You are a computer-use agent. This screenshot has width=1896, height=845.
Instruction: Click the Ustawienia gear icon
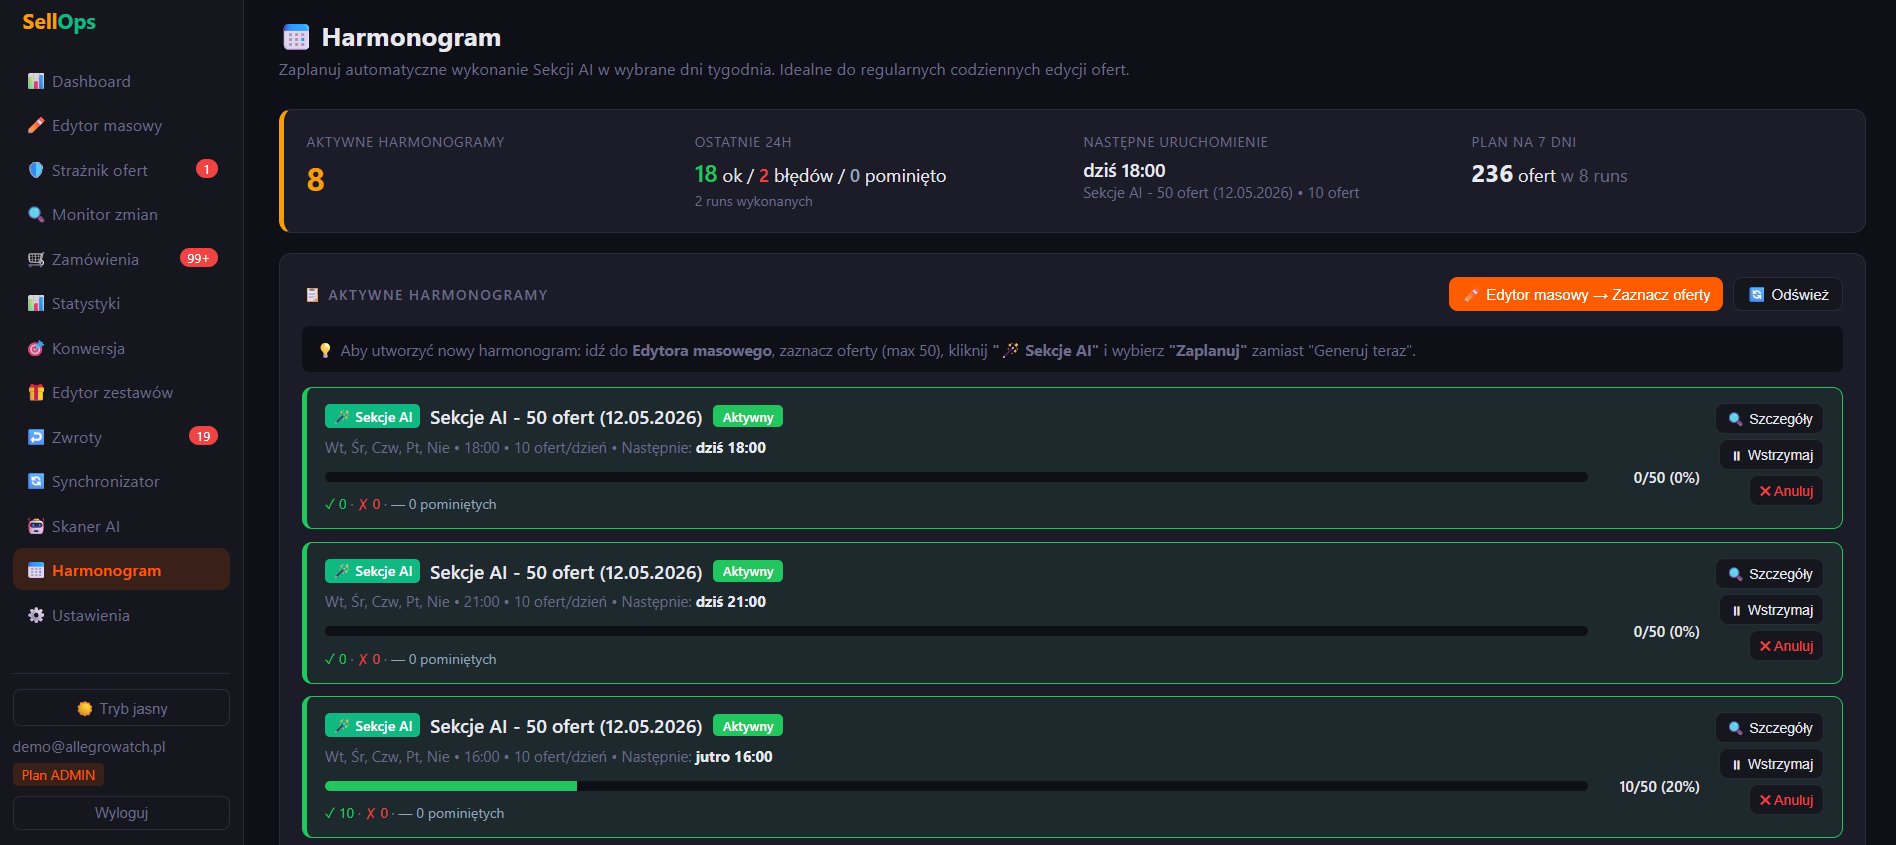[36, 615]
